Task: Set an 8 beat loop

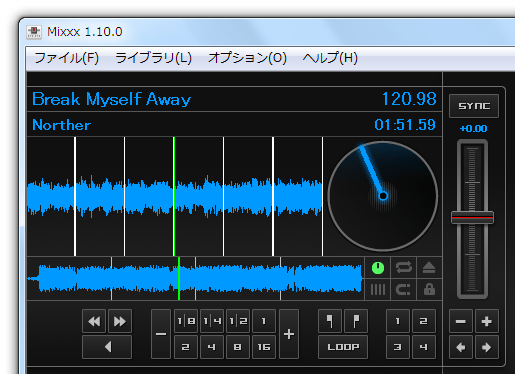Action: (238, 347)
